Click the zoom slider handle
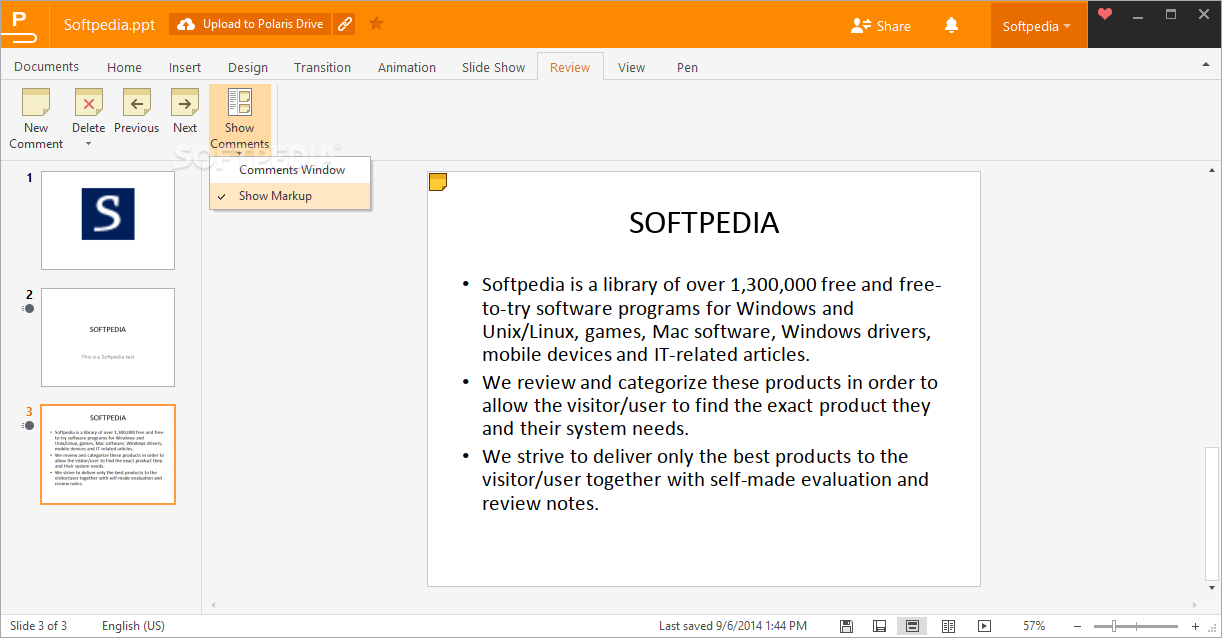 pos(1114,626)
